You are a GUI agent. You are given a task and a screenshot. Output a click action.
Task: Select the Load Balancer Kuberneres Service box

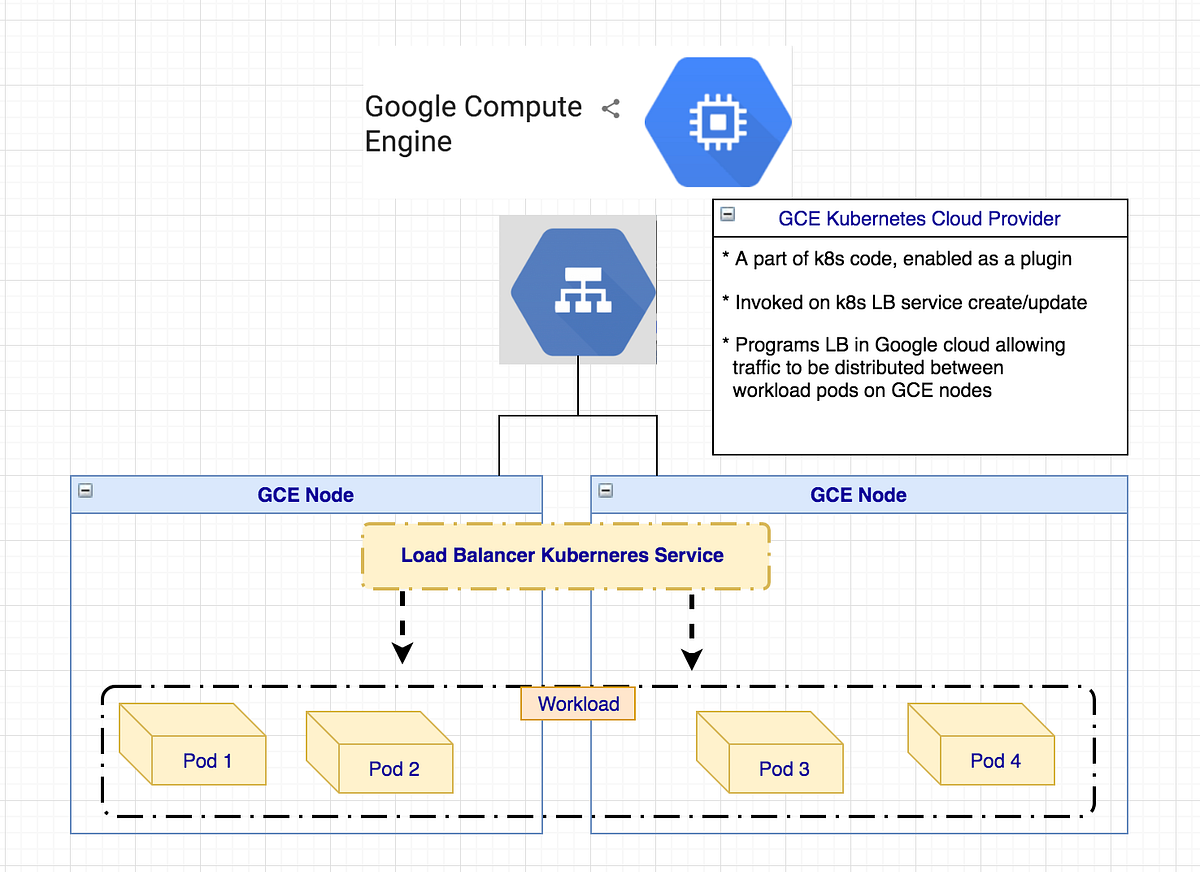[x=563, y=555]
